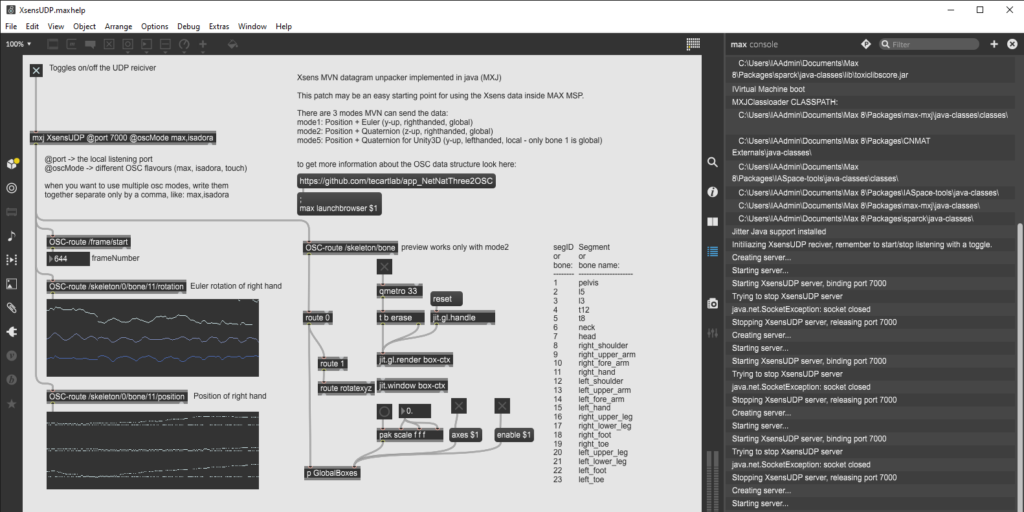Open the reference book icon

(712, 221)
